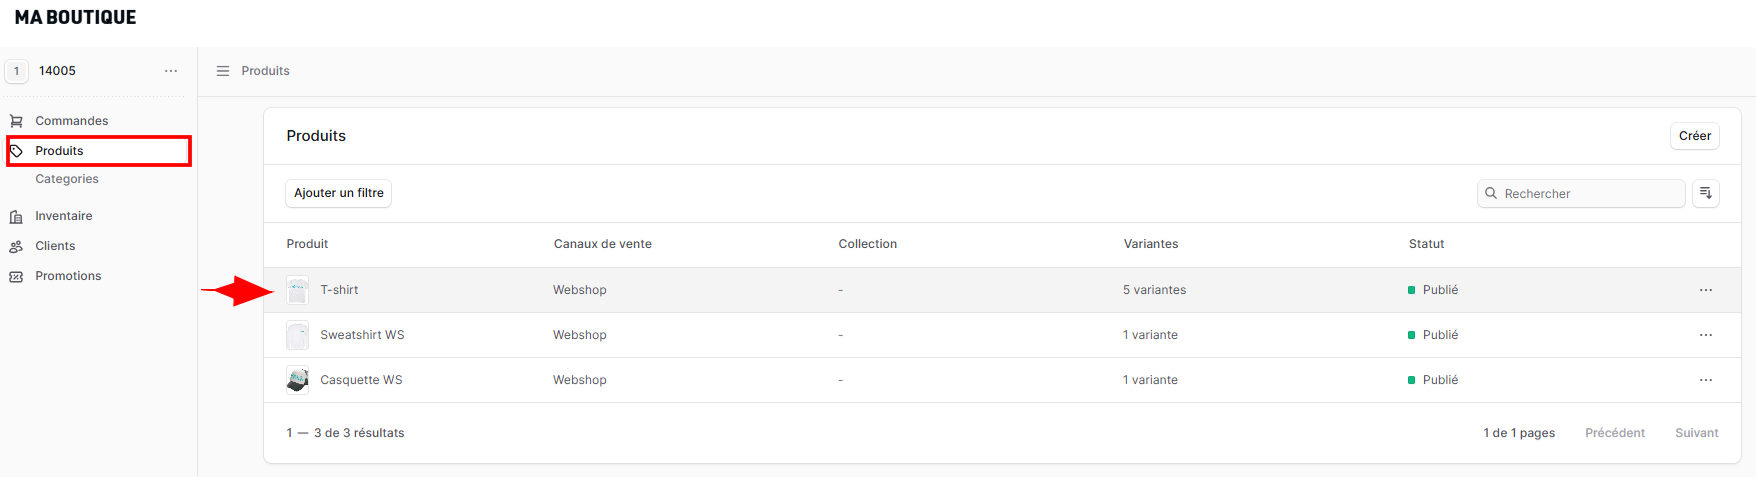Open store 14005 options menu
This screenshot has width=1756, height=477.
coord(171,71)
